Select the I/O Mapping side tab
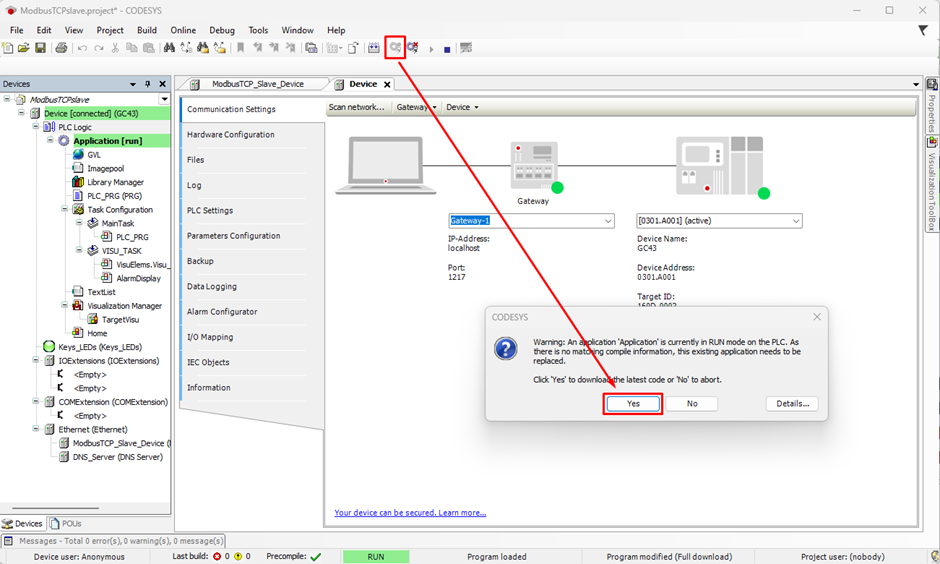 pos(210,337)
